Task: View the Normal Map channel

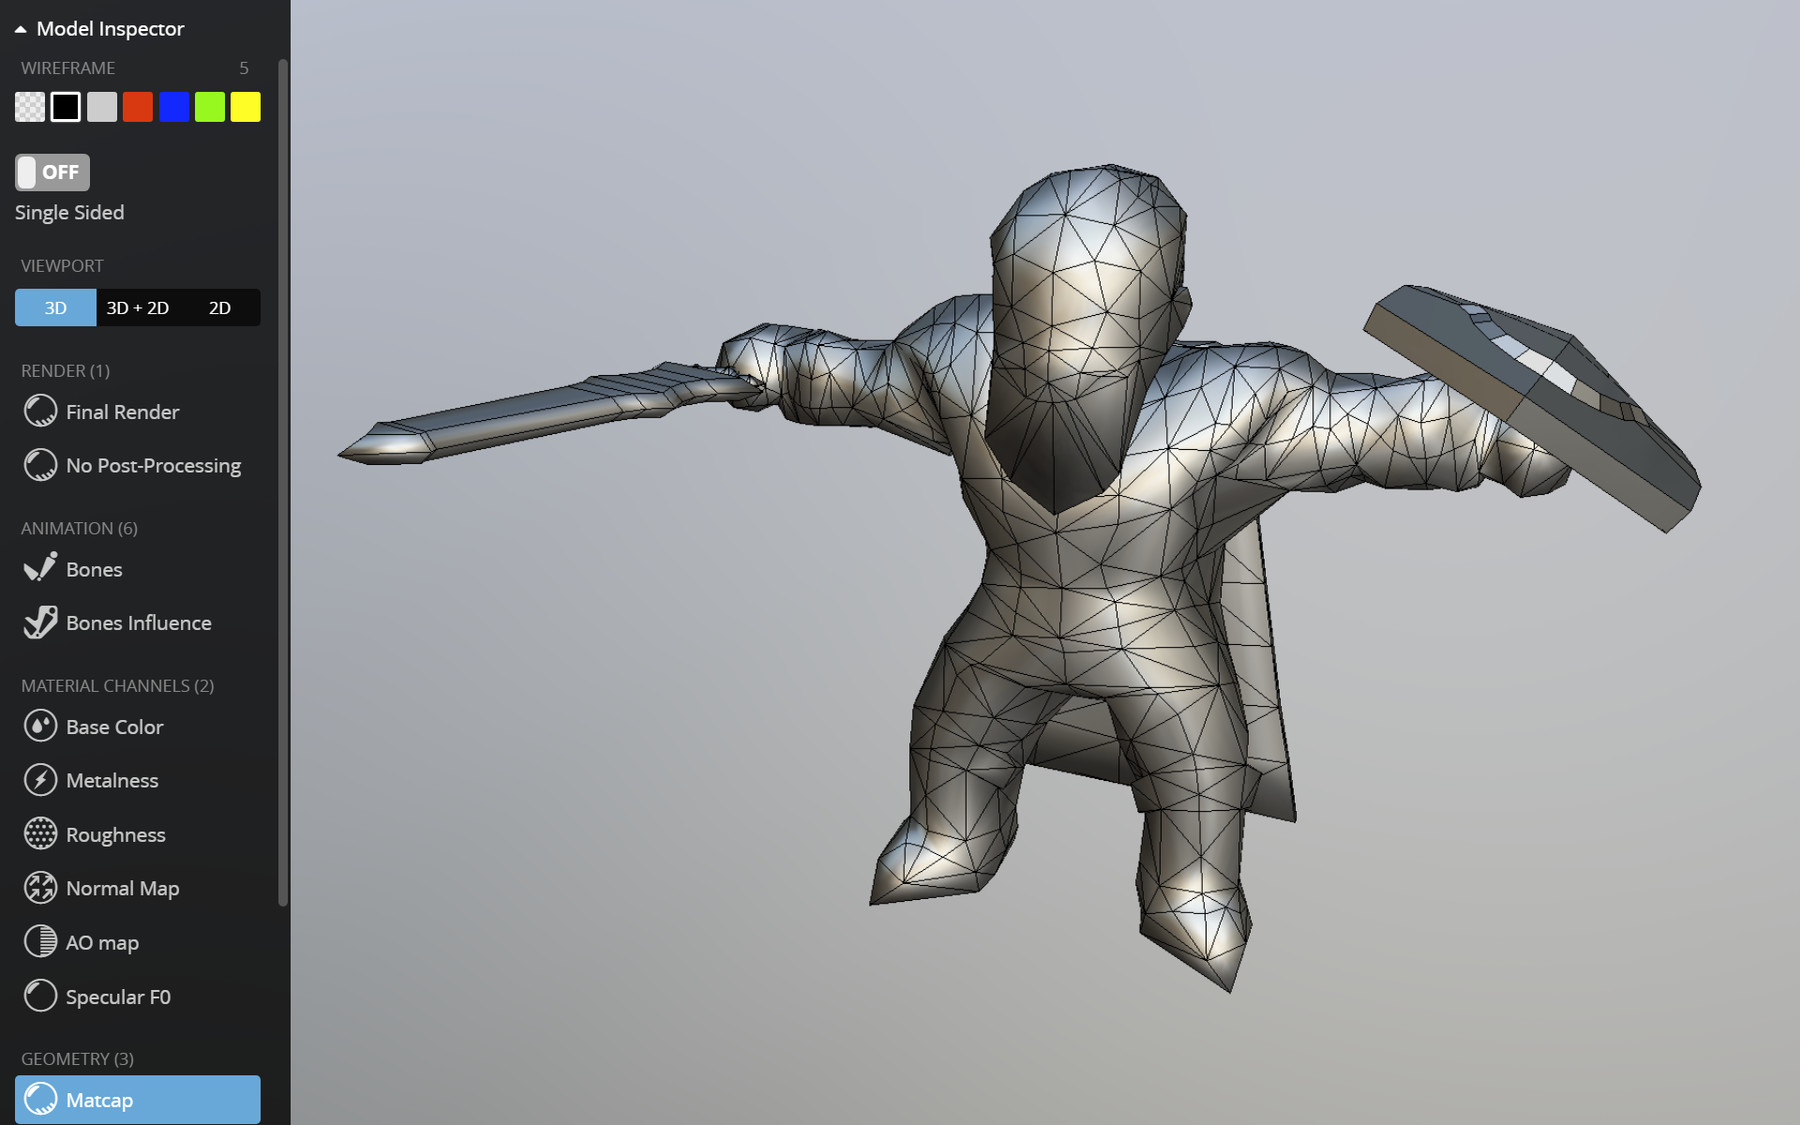Action: tap(122, 888)
